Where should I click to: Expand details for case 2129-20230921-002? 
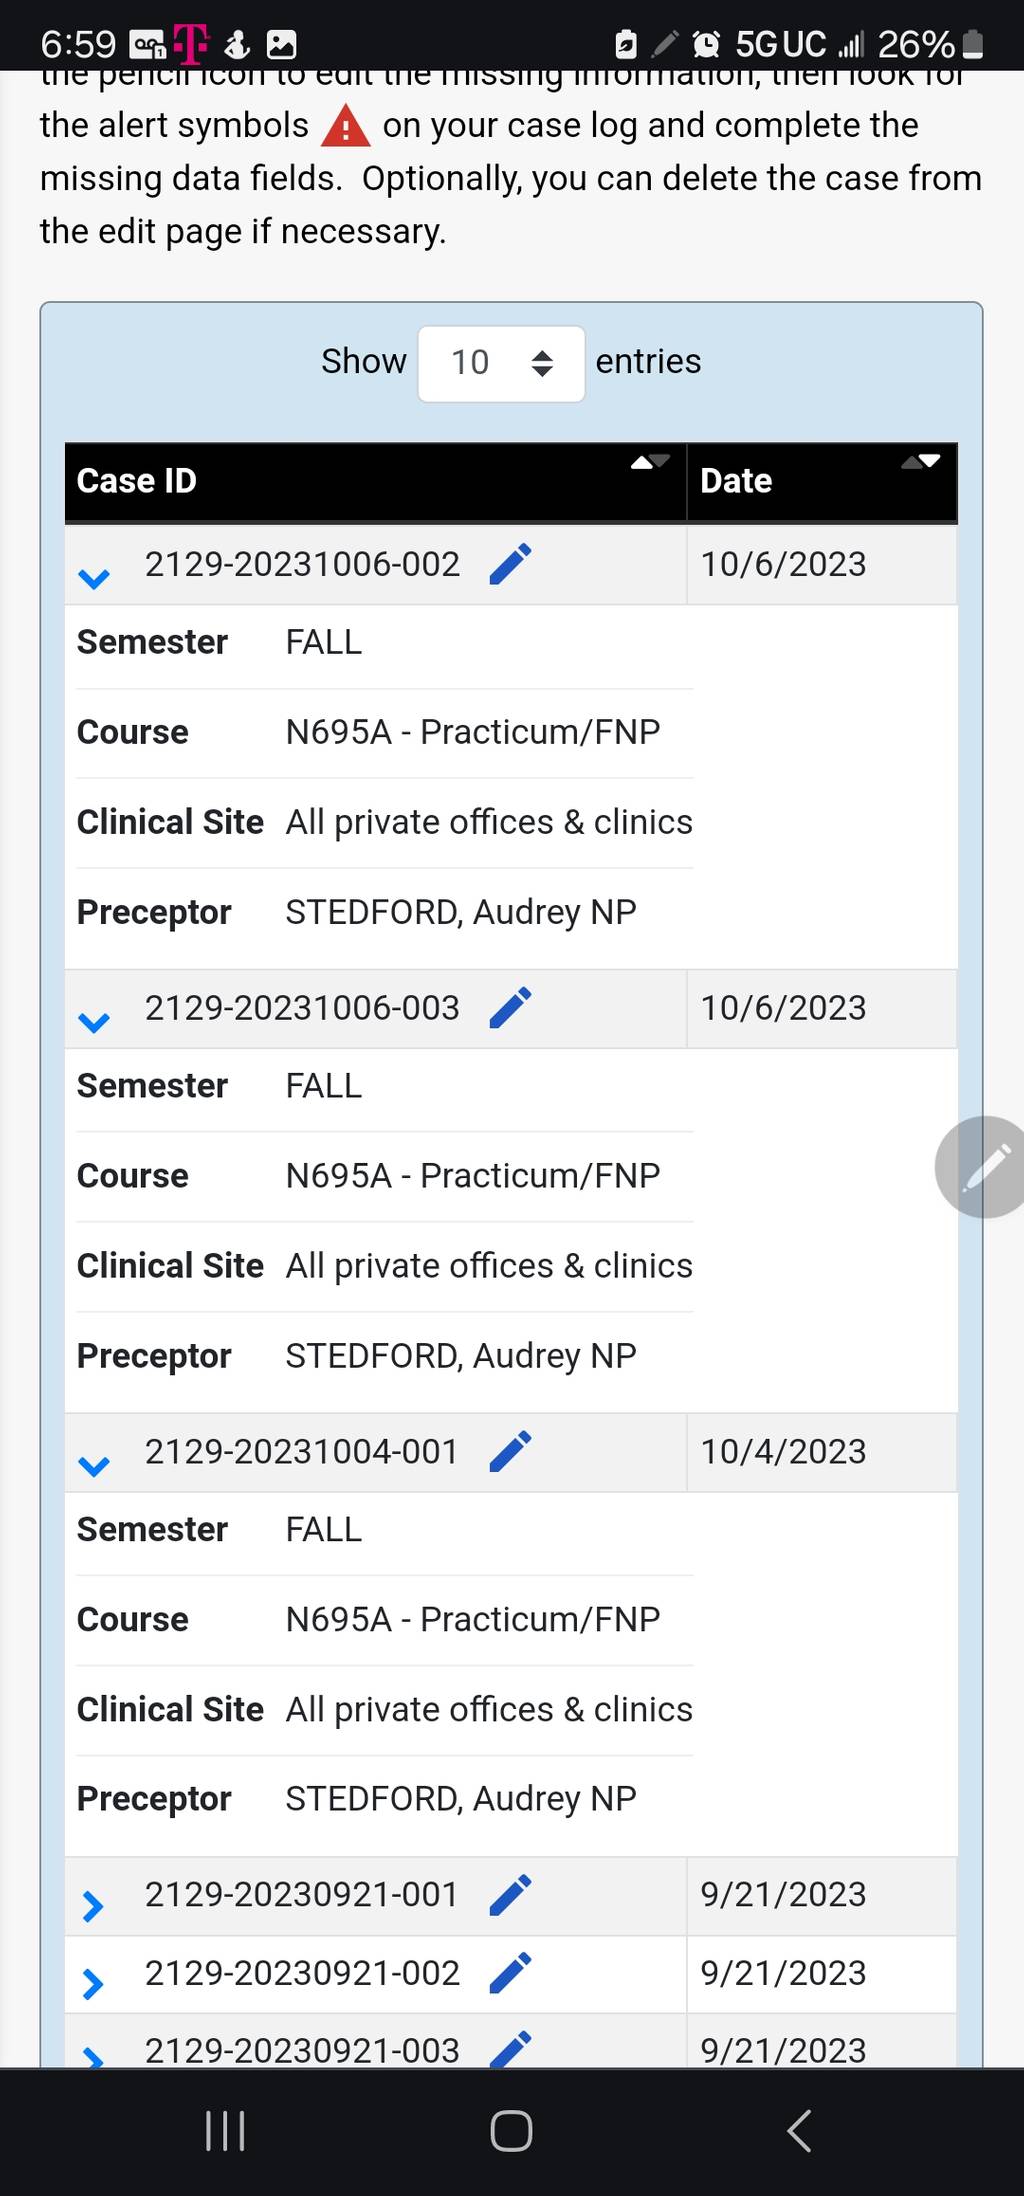[93, 1983]
